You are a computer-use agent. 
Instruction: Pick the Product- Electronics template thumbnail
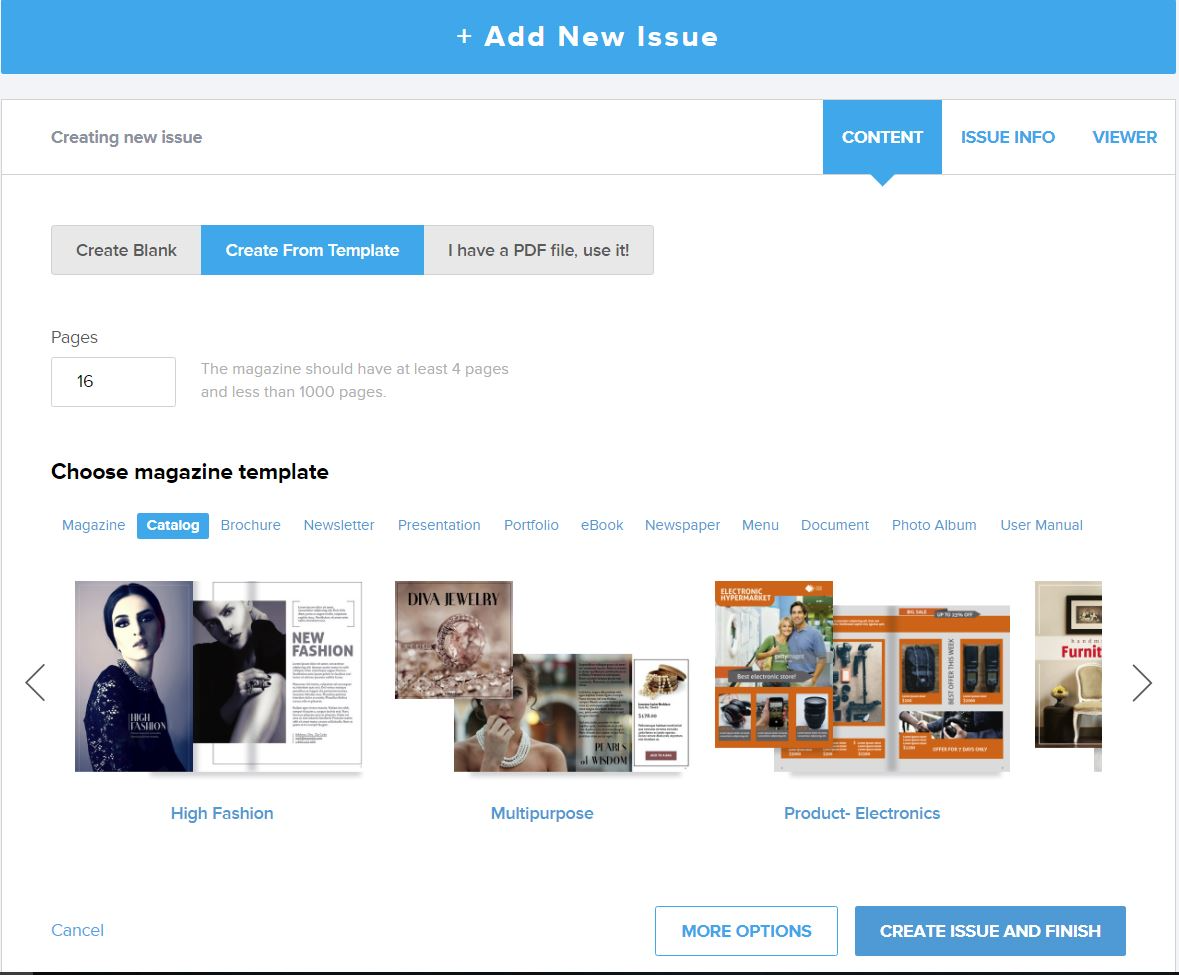click(x=862, y=676)
